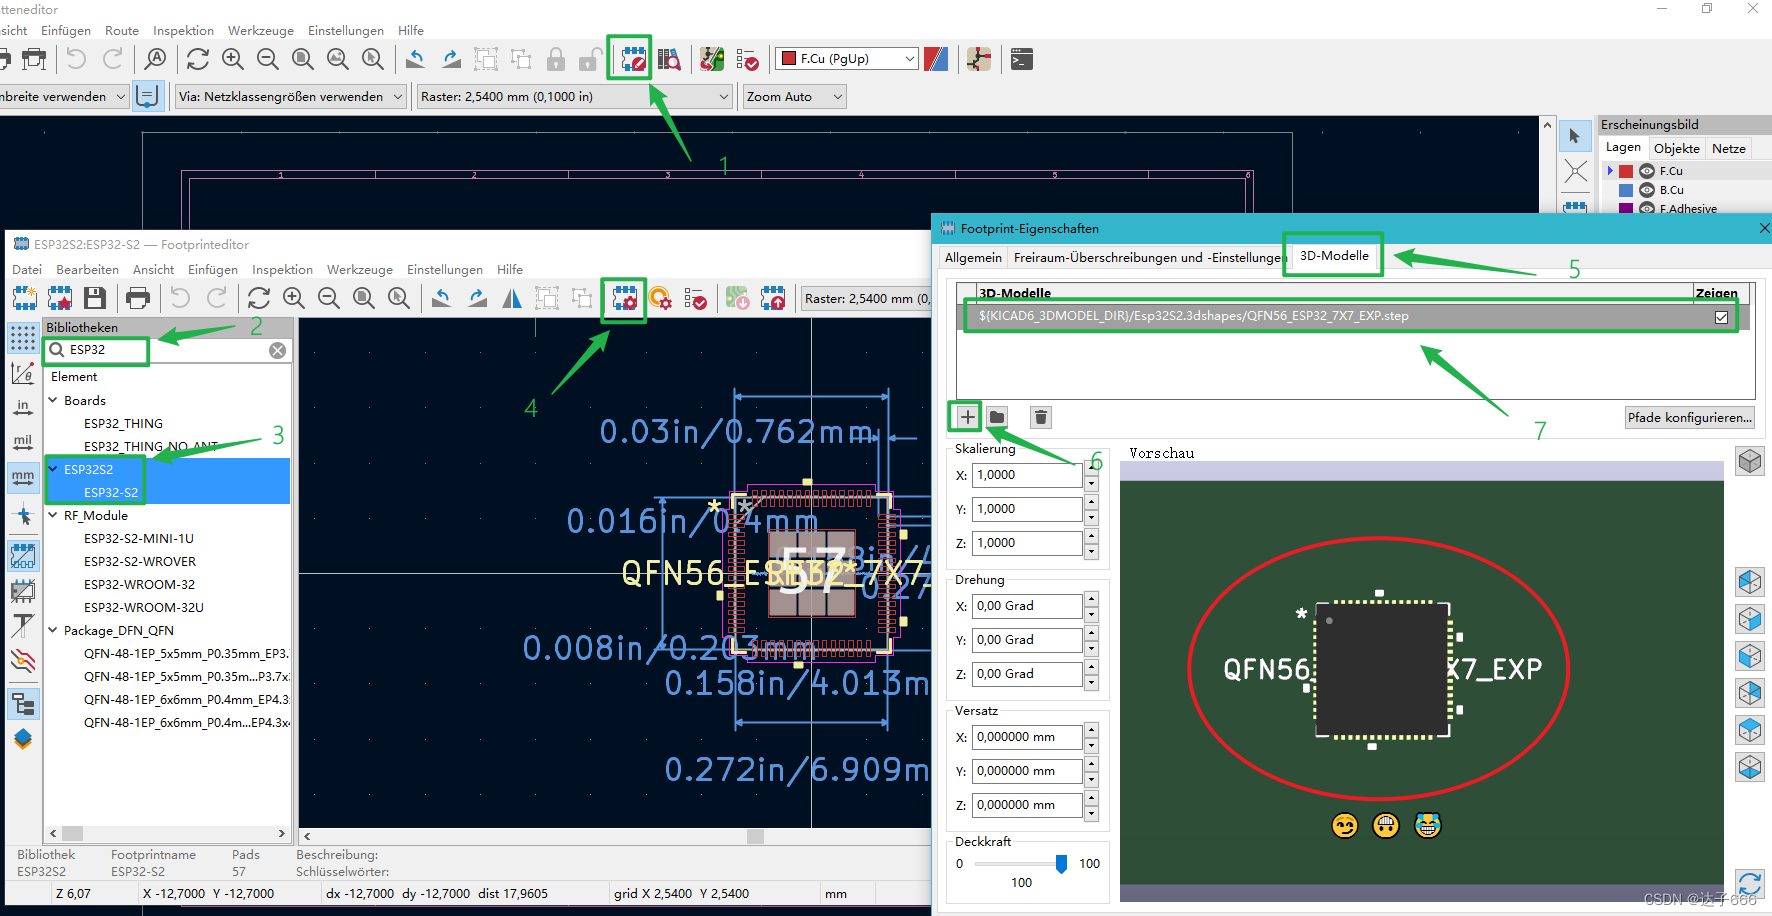Switch to the 3D-Modelle tab
The width and height of the screenshot is (1772, 916).
[1334, 256]
